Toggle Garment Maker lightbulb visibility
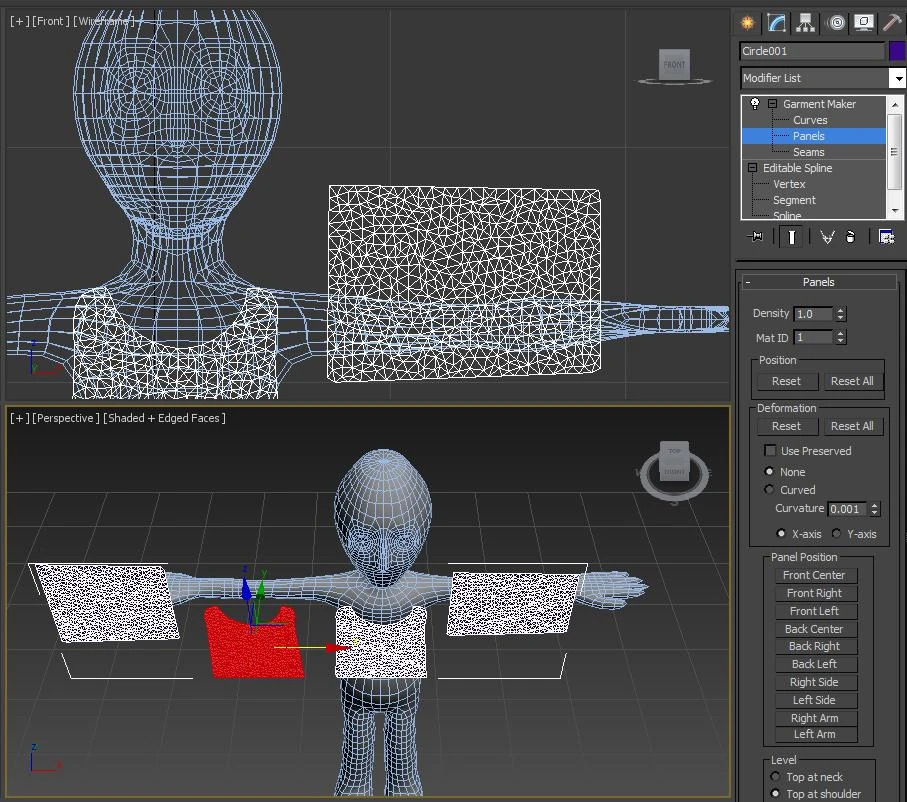 coord(755,104)
